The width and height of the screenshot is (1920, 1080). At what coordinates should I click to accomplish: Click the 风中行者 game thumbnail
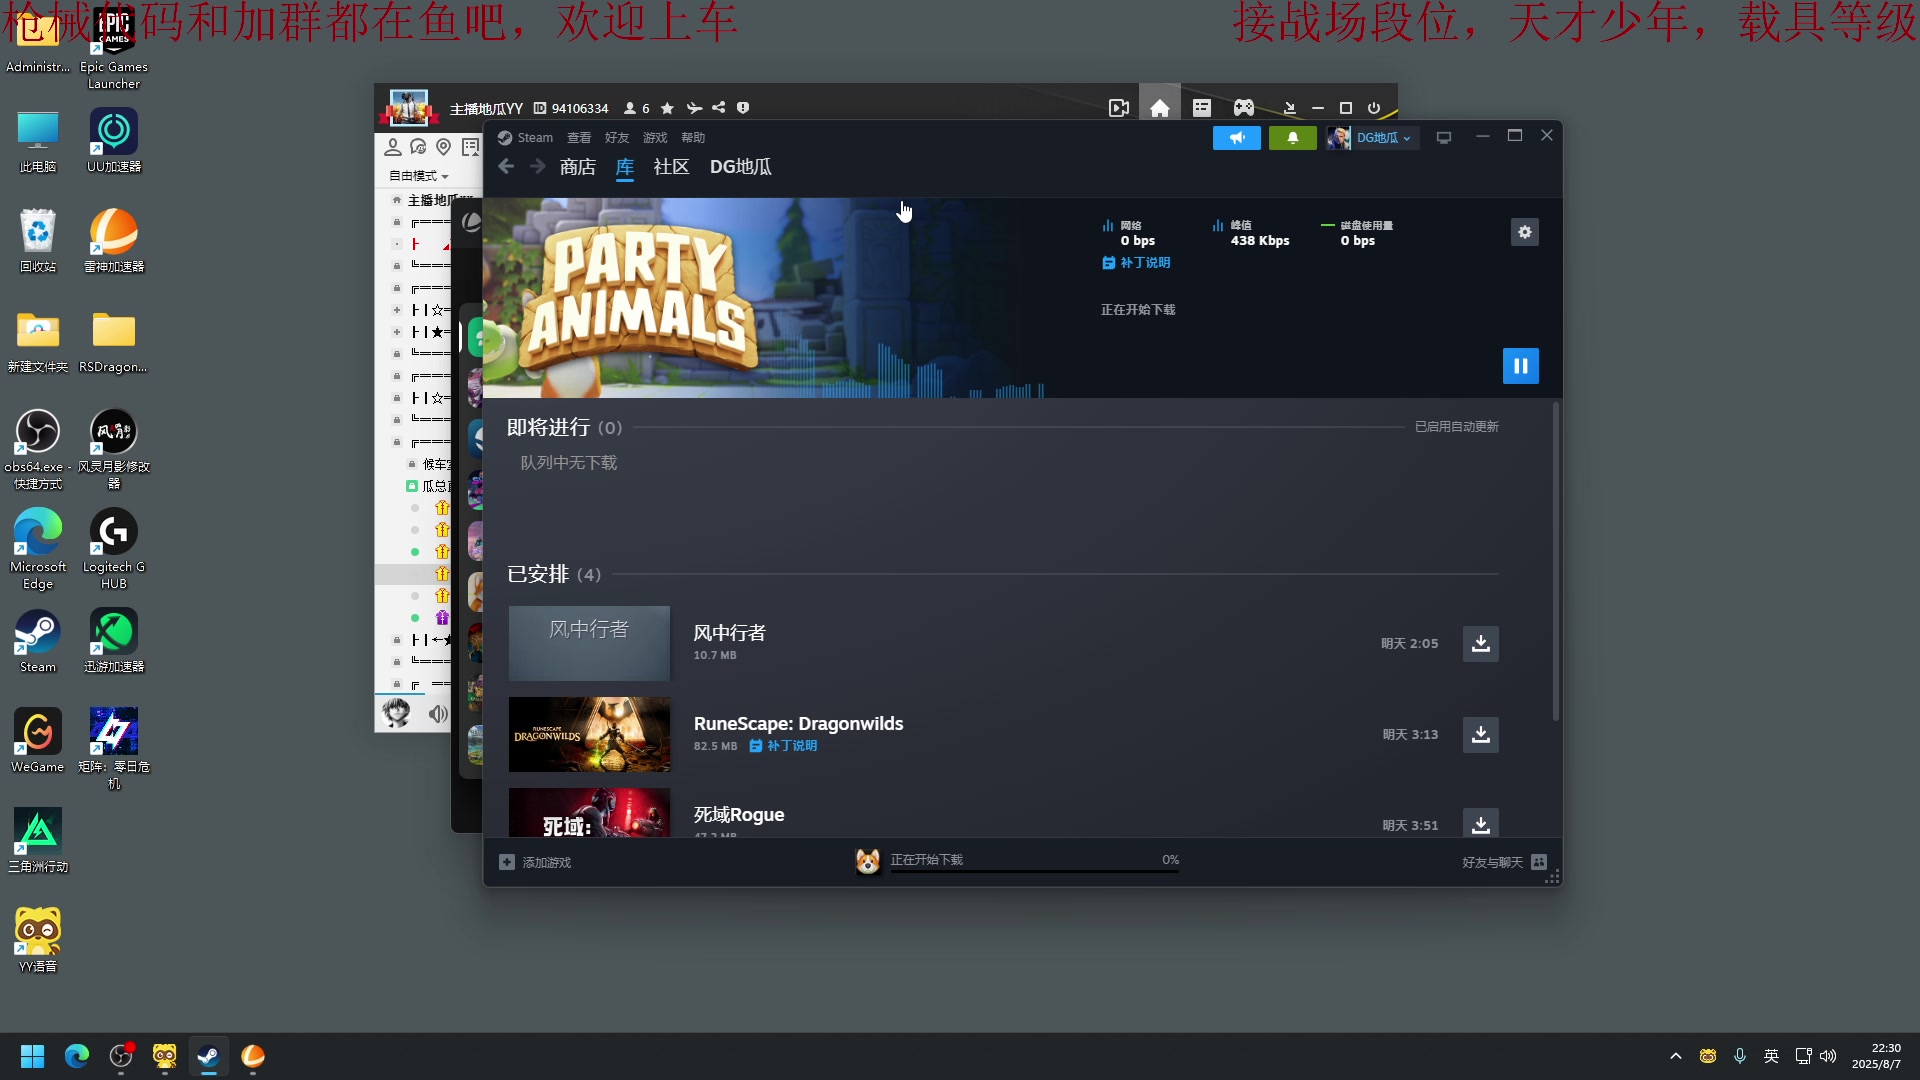click(x=589, y=643)
